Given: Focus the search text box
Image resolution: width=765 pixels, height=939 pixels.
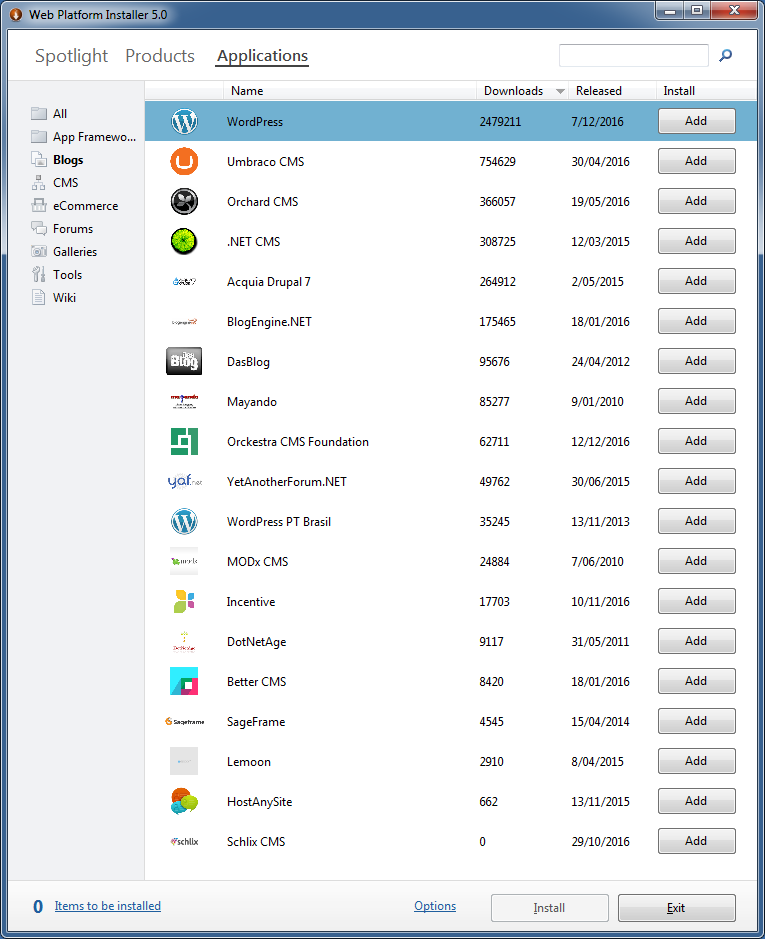Looking at the screenshot, I should (x=634, y=56).
